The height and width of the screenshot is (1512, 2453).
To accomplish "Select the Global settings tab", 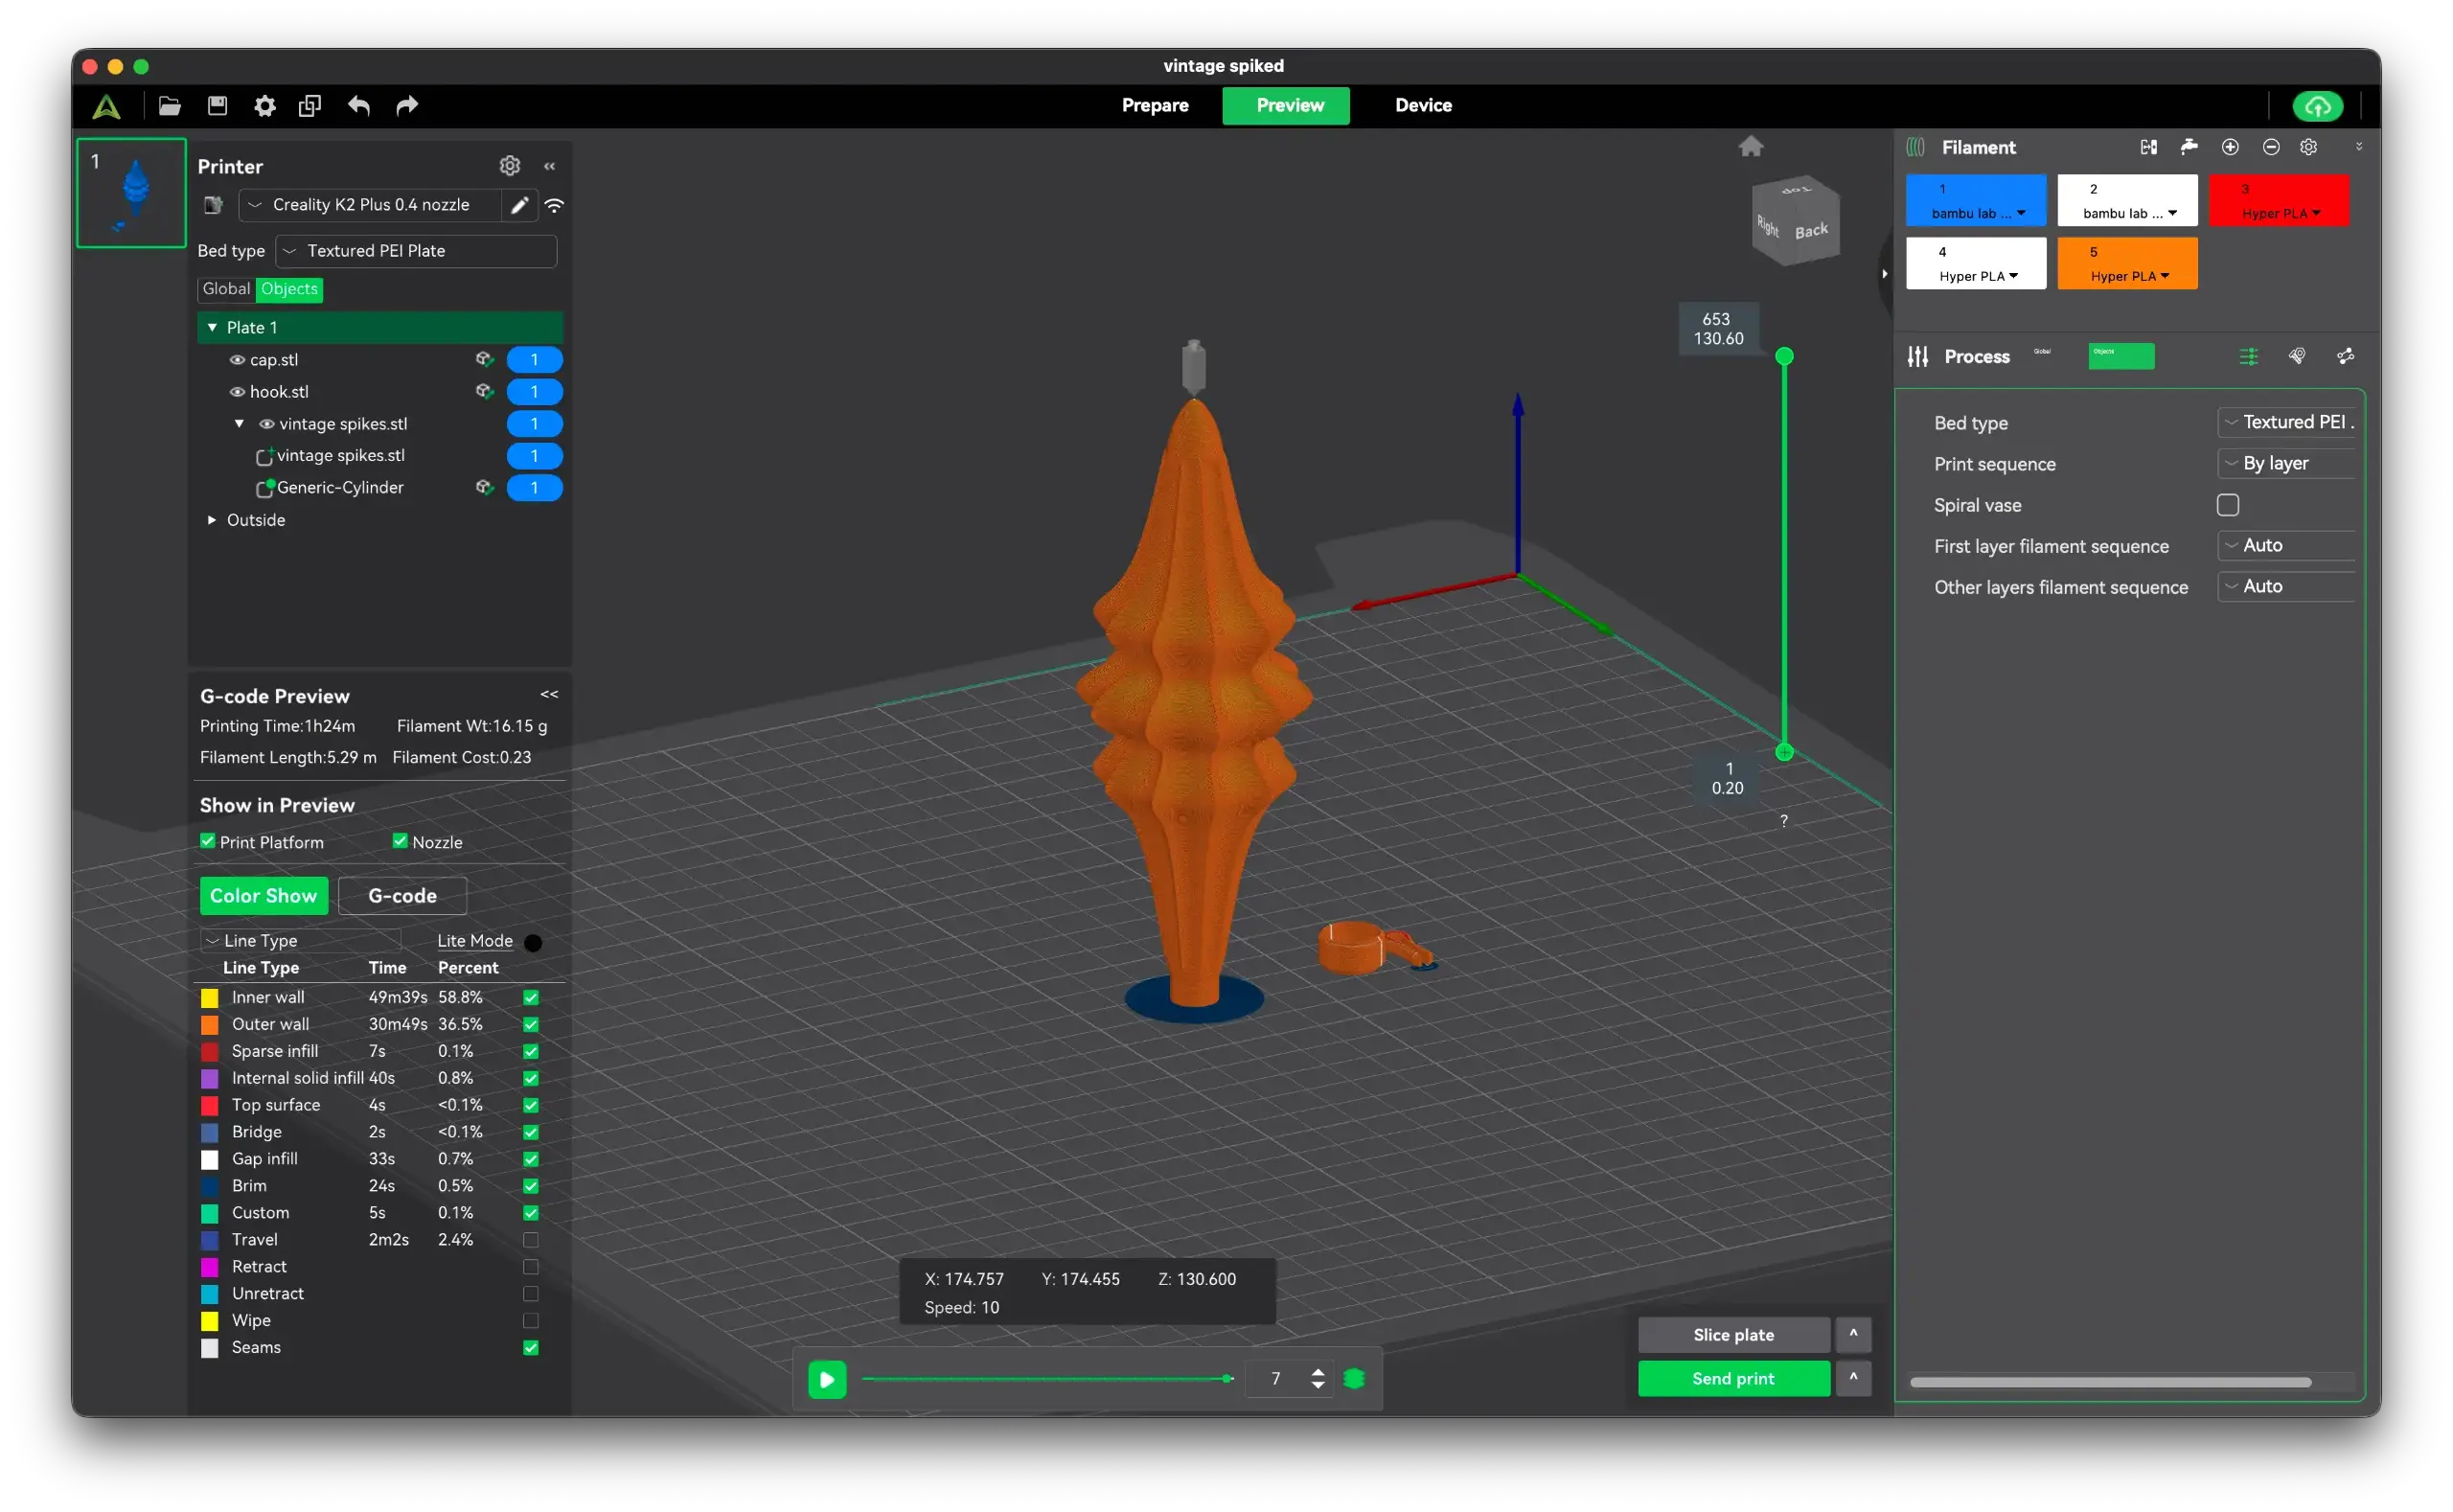I will coord(226,289).
